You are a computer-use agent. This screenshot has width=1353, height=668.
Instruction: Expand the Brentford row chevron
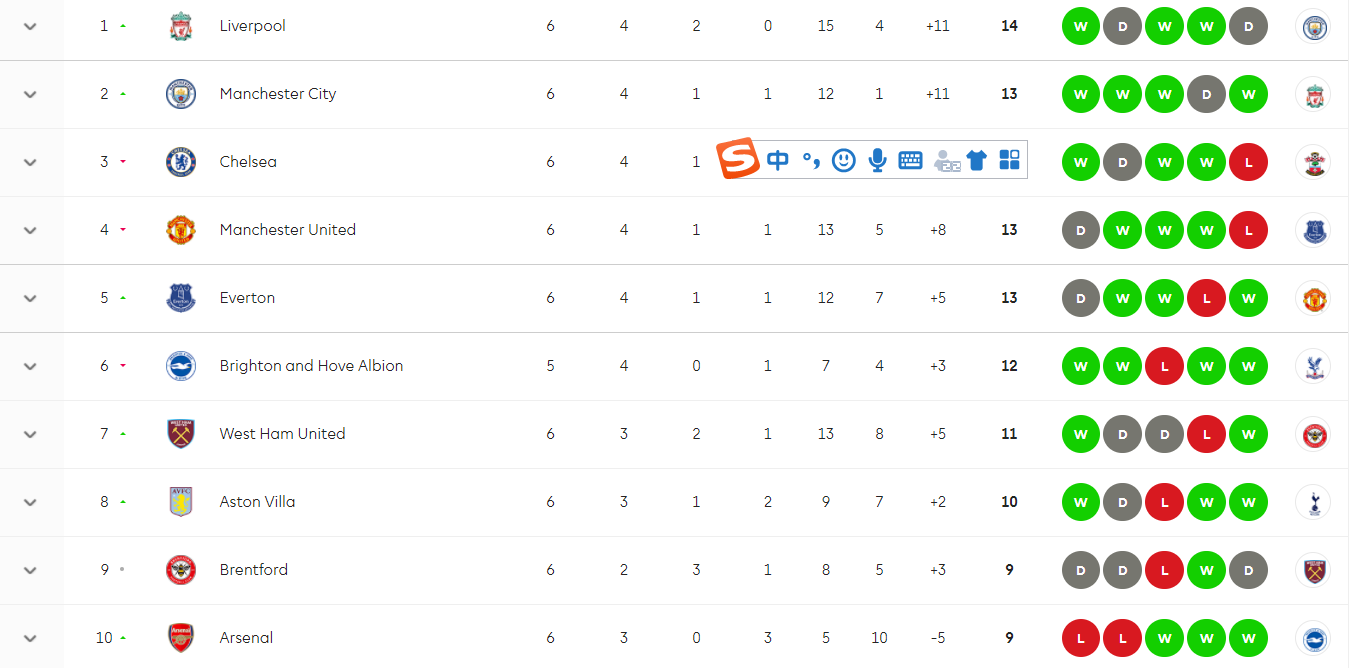(30, 570)
